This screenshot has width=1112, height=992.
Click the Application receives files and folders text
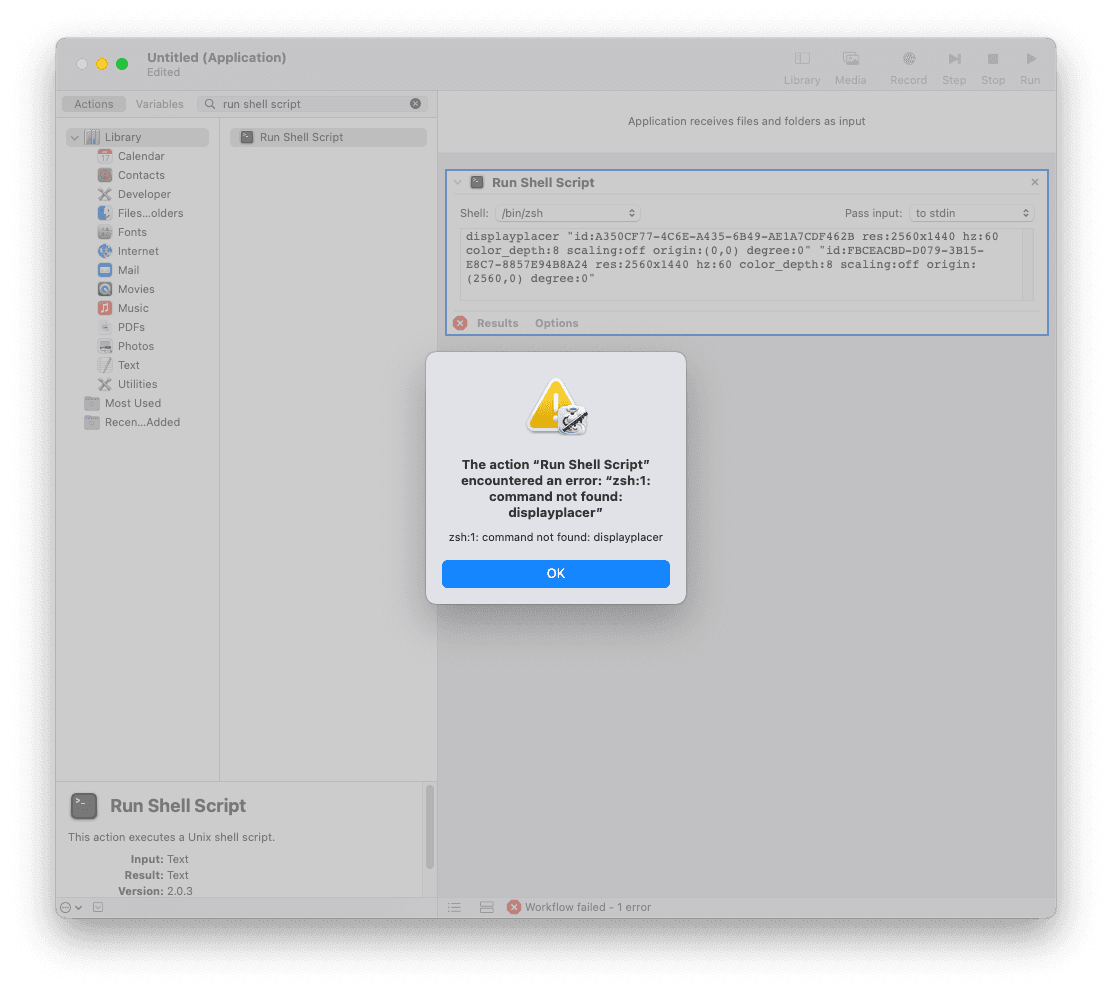(x=746, y=121)
